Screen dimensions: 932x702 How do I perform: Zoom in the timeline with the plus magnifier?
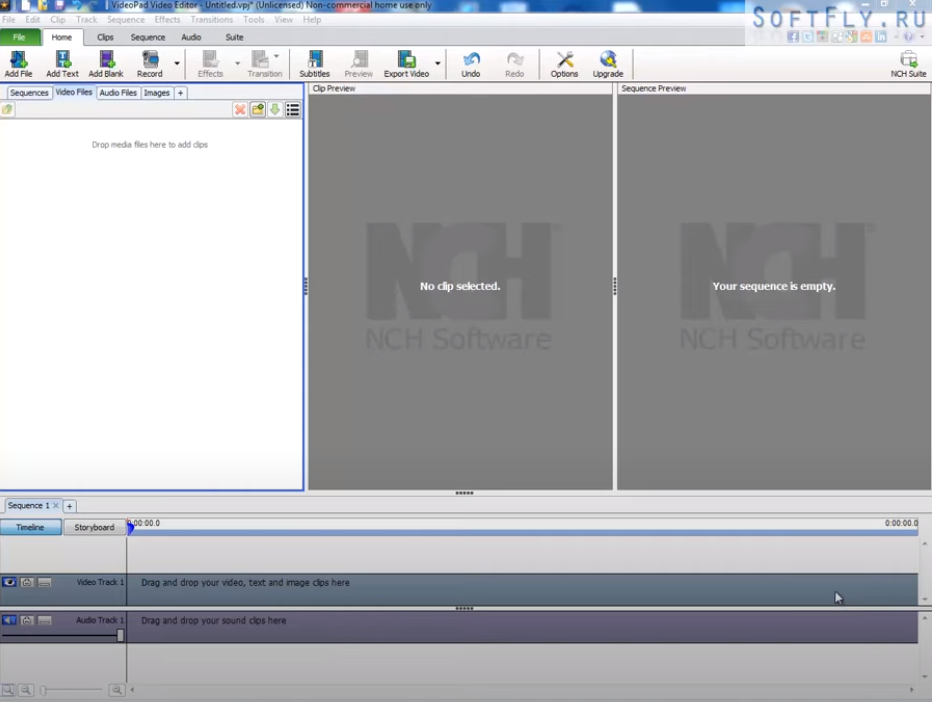(x=117, y=690)
